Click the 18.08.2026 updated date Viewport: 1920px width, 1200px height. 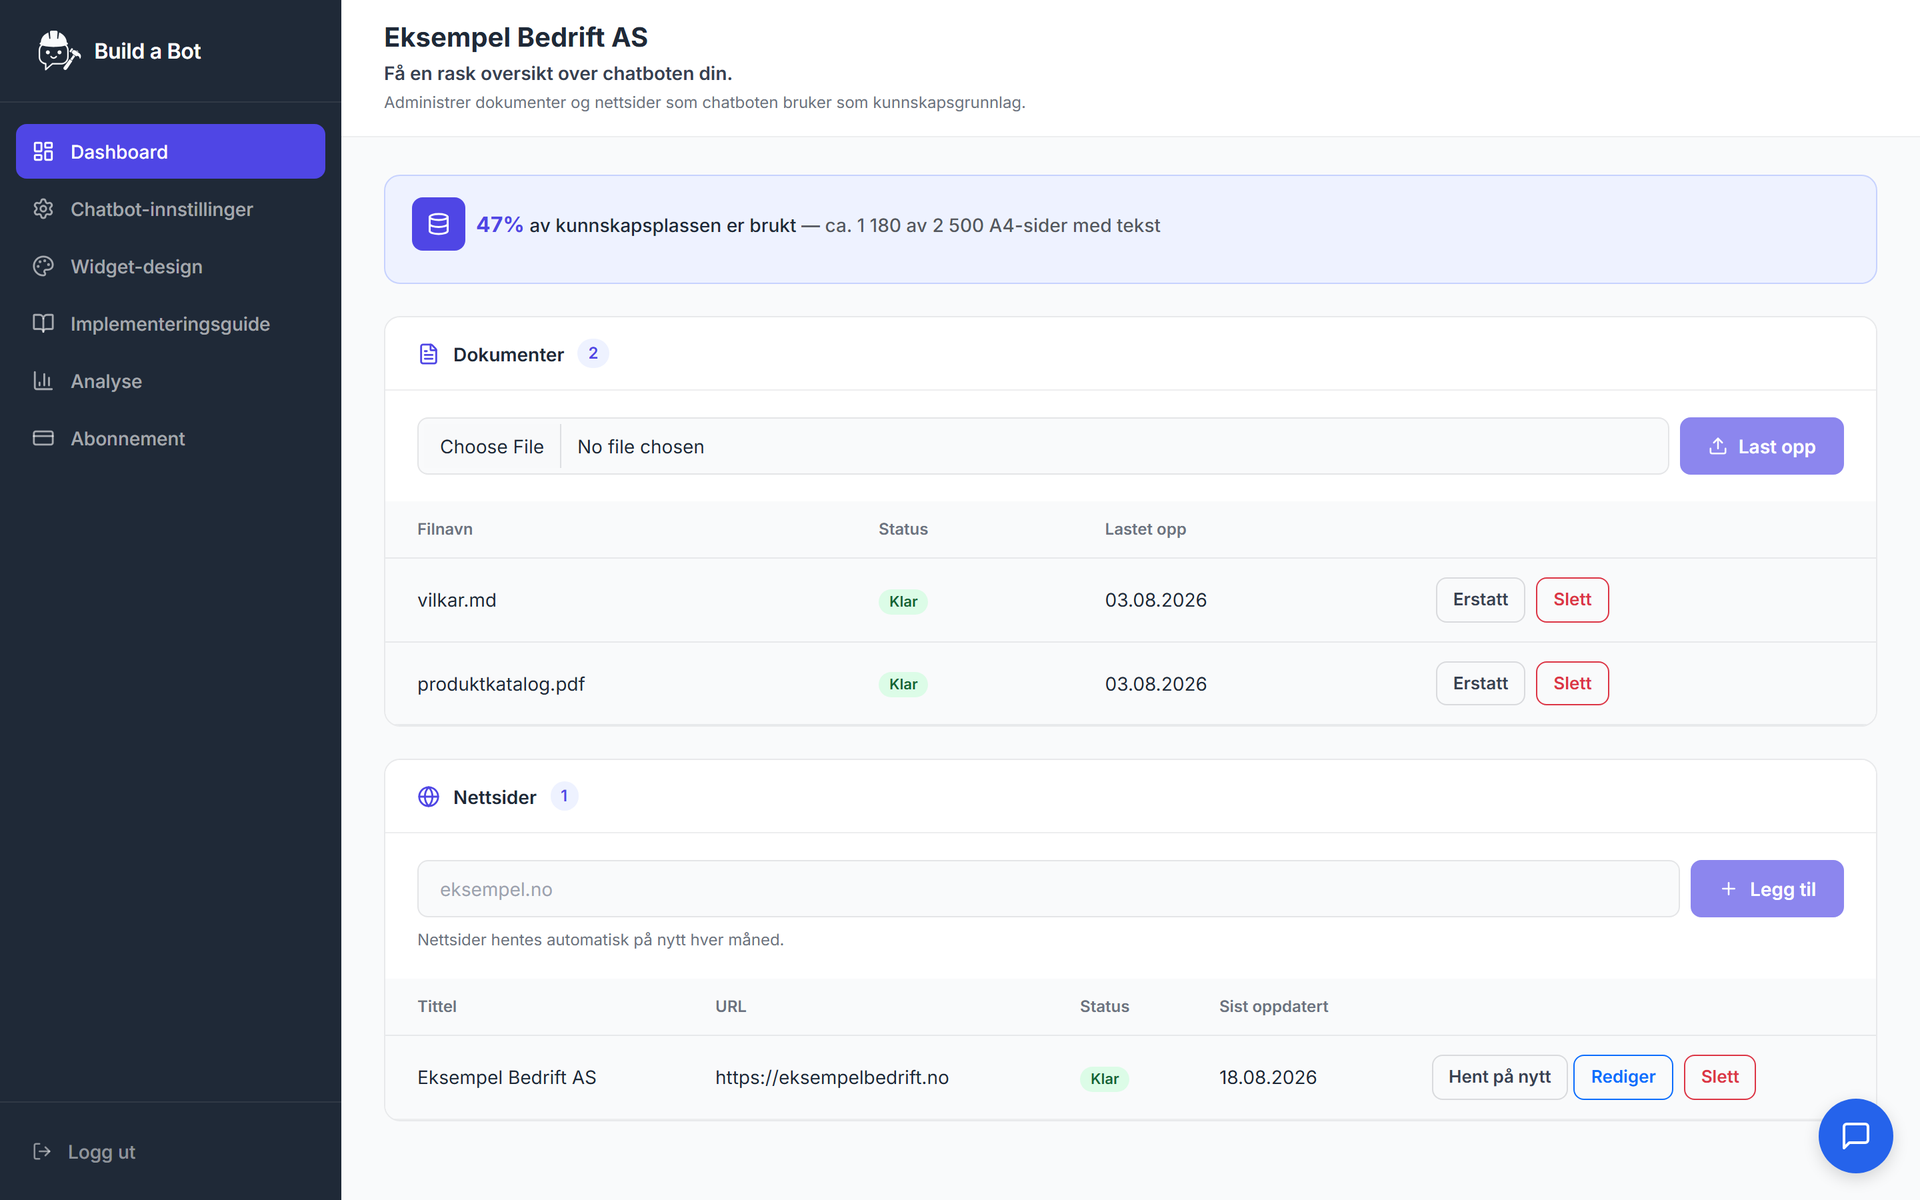tap(1267, 1077)
